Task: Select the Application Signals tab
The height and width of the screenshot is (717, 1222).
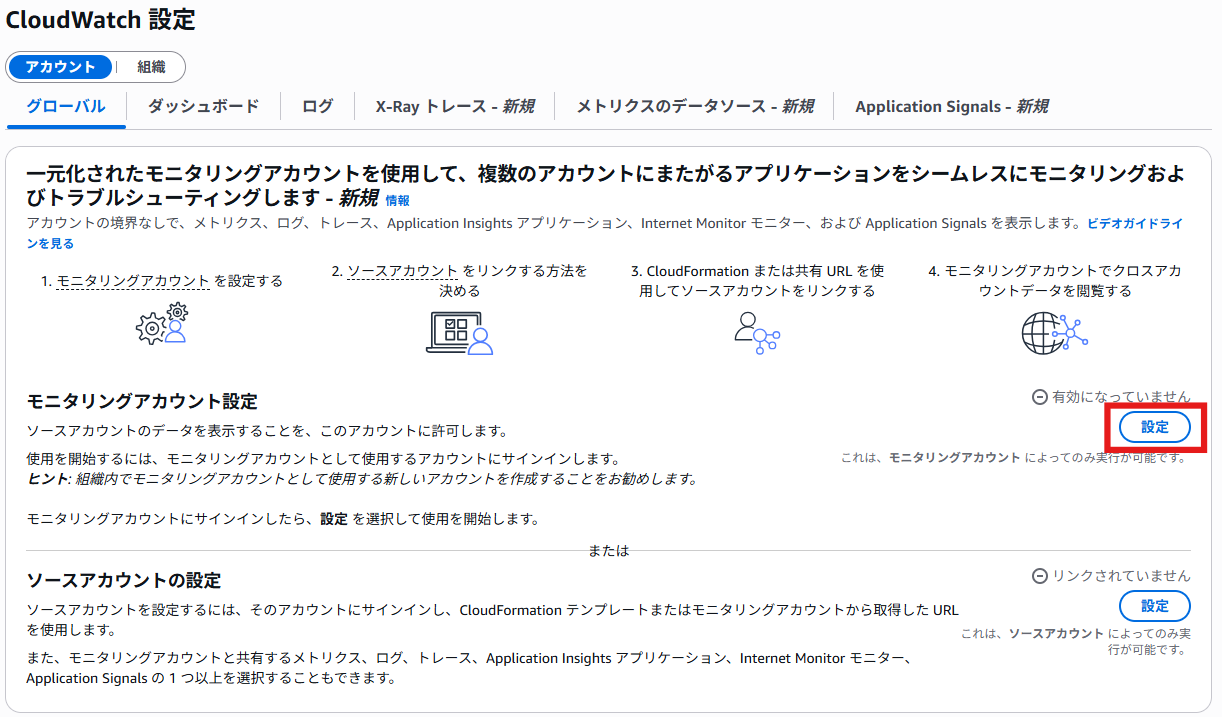Action: point(951,106)
